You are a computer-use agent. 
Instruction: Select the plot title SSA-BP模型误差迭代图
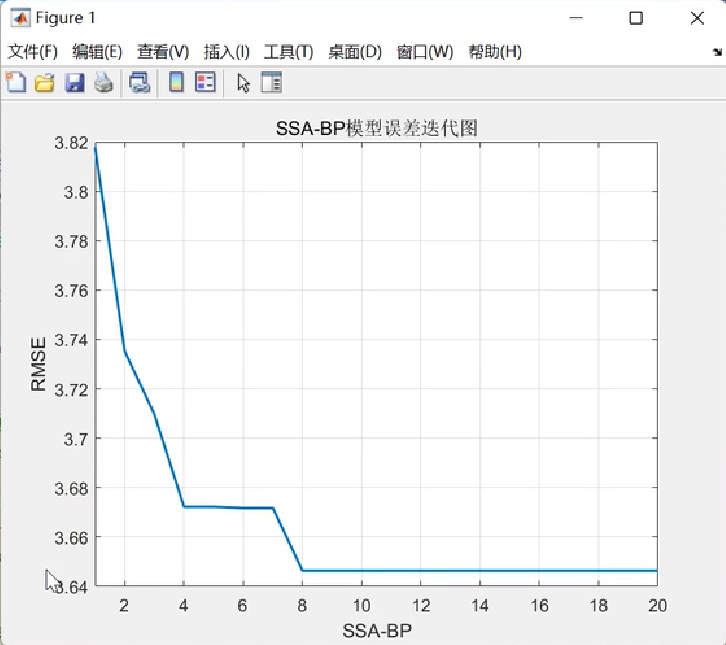click(x=376, y=128)
